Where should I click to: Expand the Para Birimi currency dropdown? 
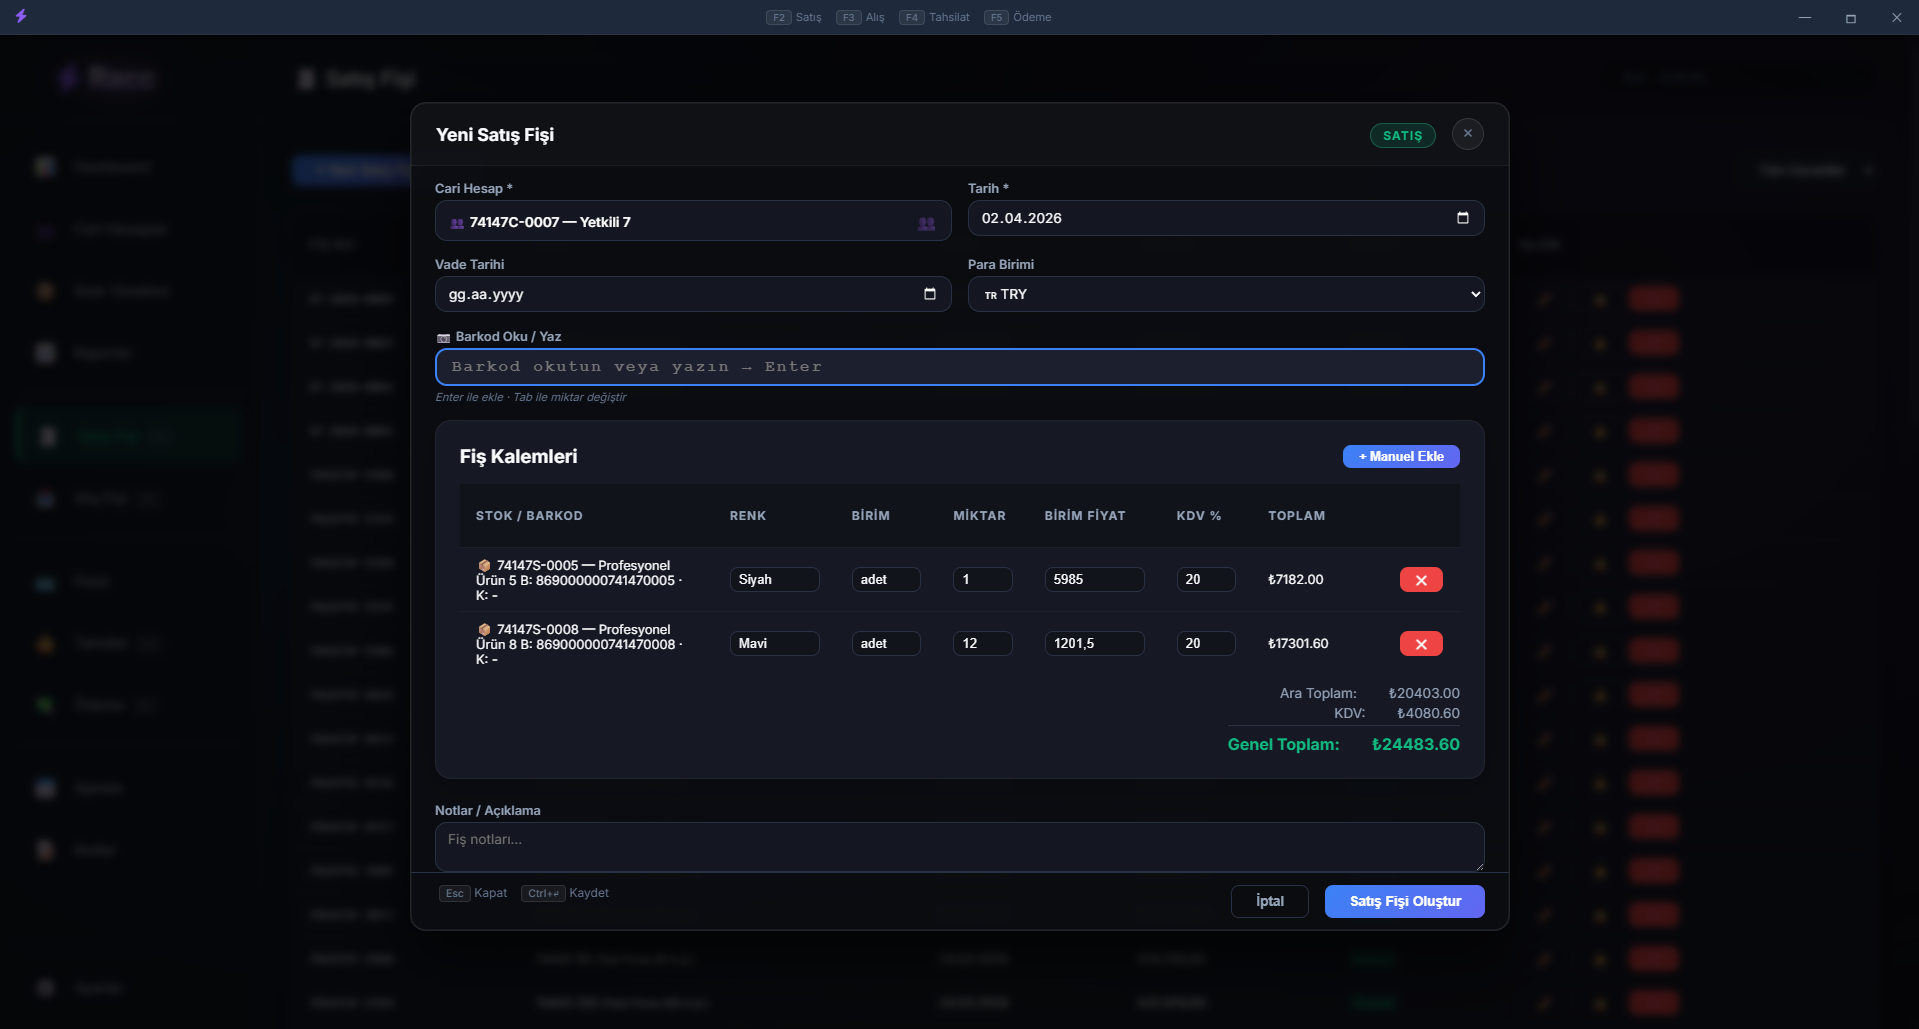click(1225, 294)
